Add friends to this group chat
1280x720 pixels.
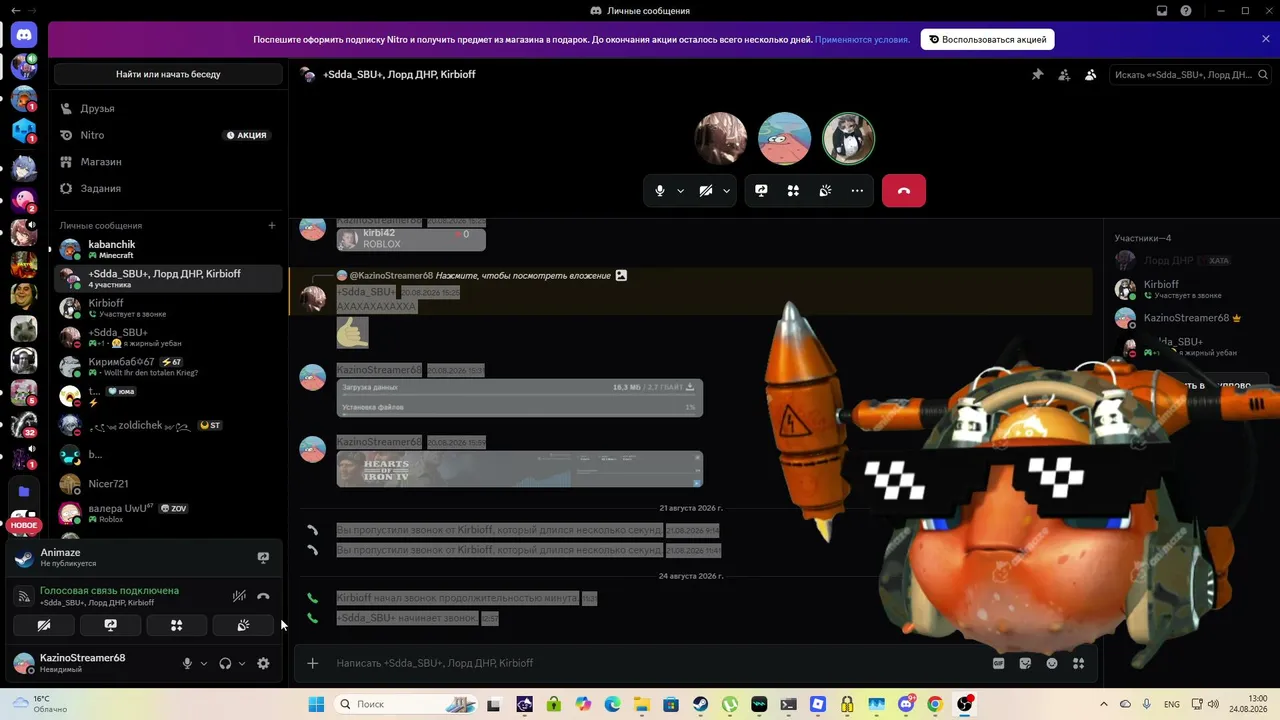pyautogui.click(x=1064, y=75)
